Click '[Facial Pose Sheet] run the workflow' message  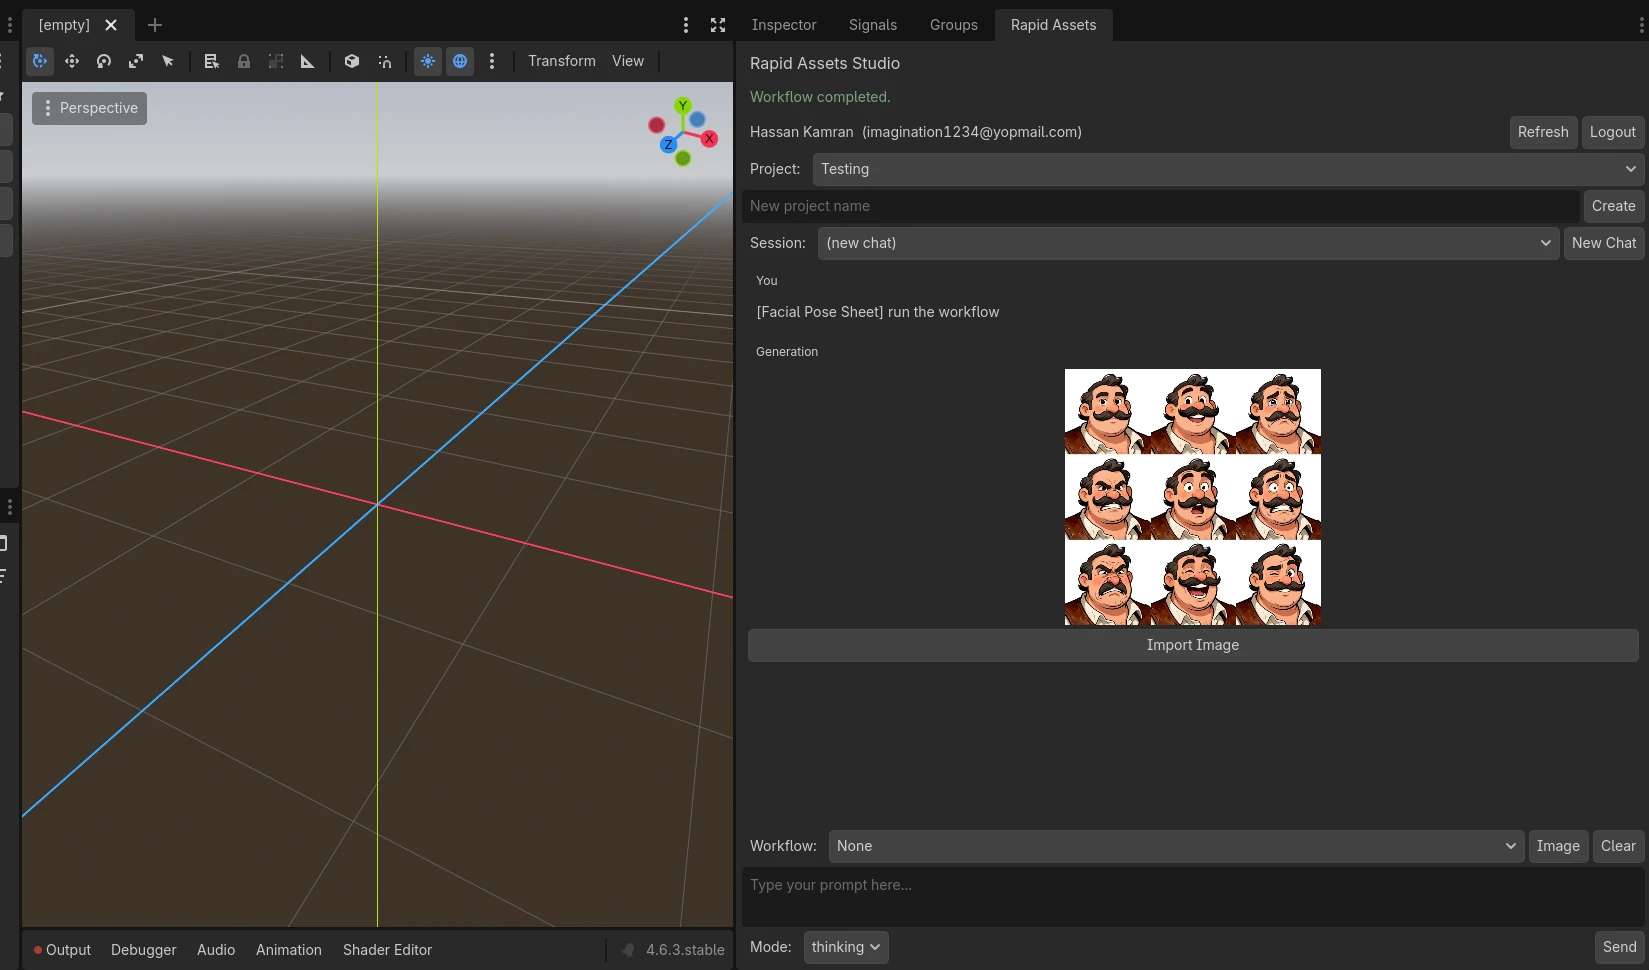point(878,312)
